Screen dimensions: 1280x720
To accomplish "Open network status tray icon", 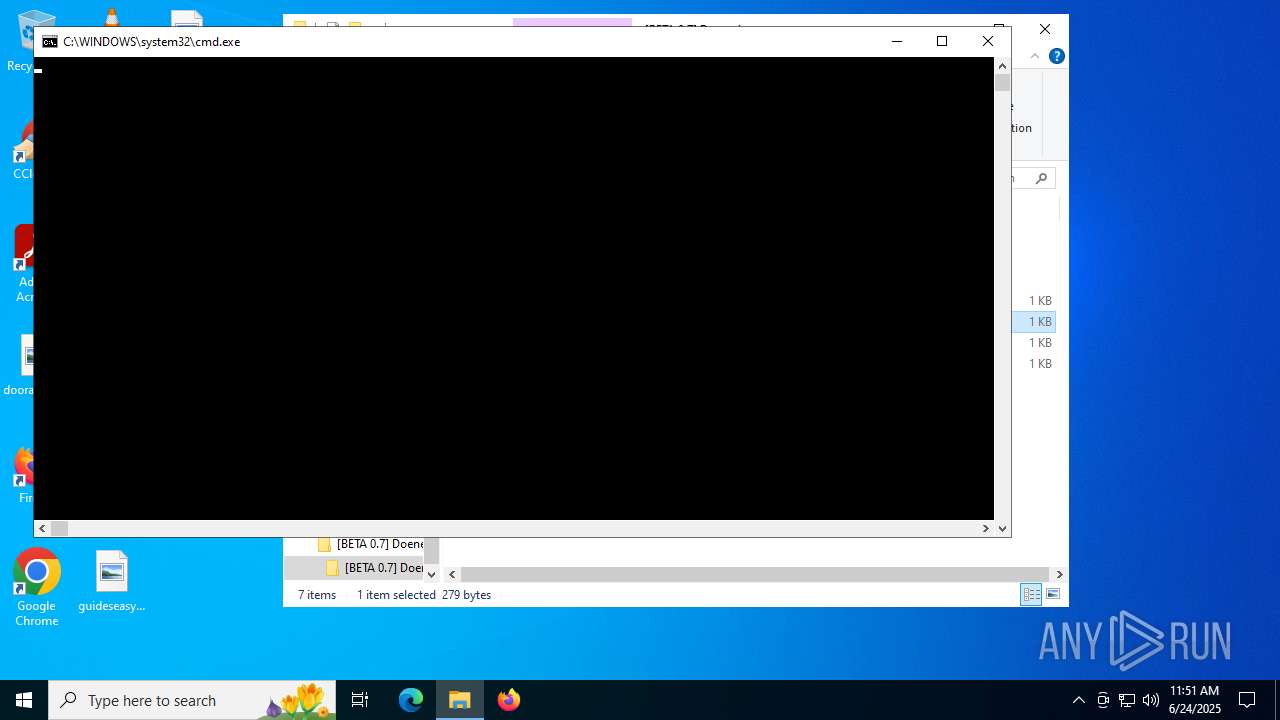I will [x=1127, y=700].
